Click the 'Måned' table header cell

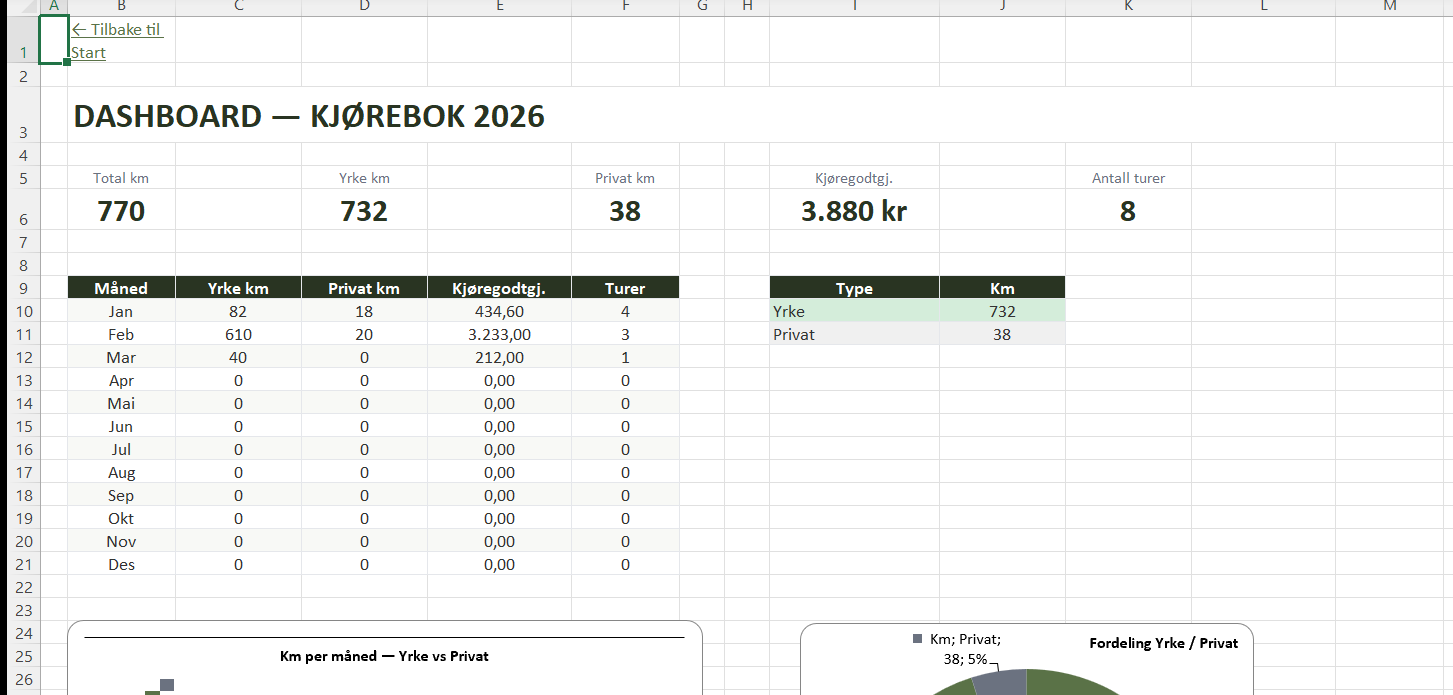point(121,288)
